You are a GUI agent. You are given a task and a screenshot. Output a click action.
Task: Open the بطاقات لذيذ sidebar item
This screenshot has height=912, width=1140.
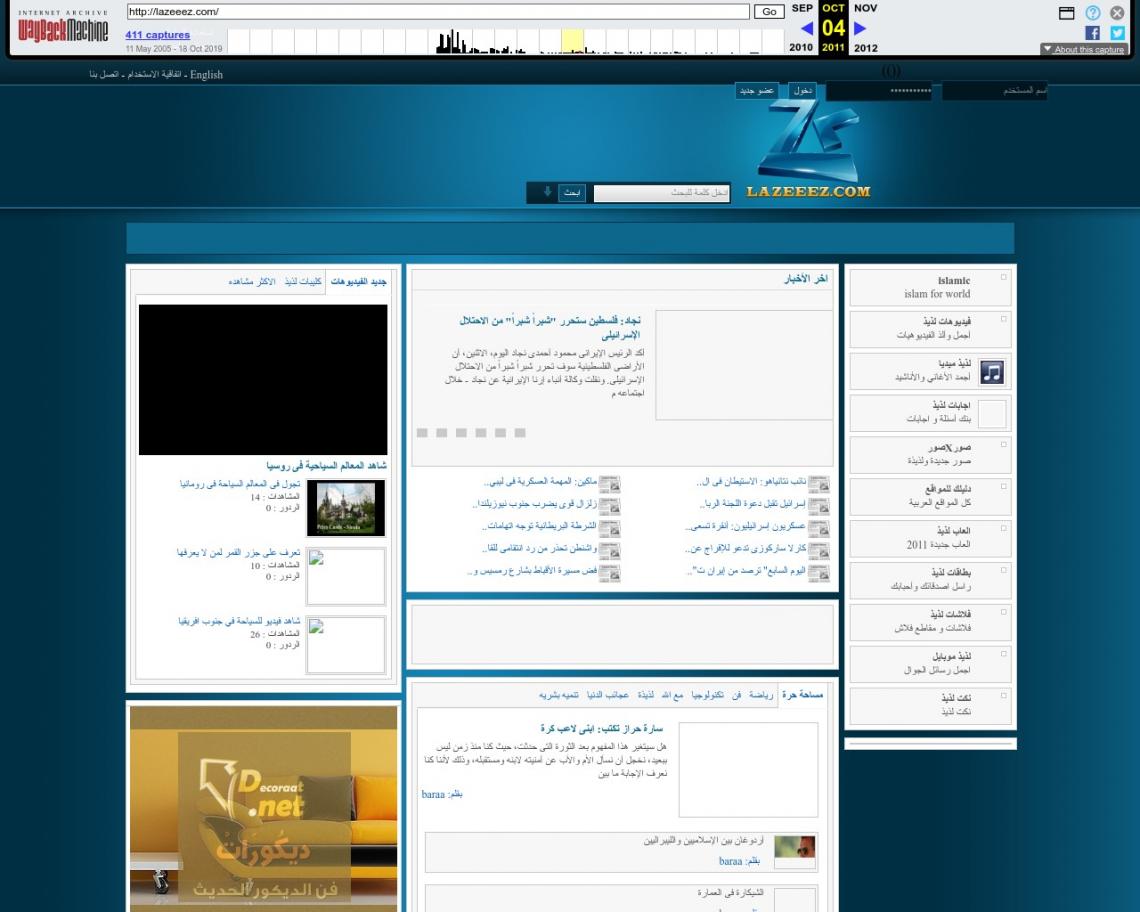tap(931, 580)
